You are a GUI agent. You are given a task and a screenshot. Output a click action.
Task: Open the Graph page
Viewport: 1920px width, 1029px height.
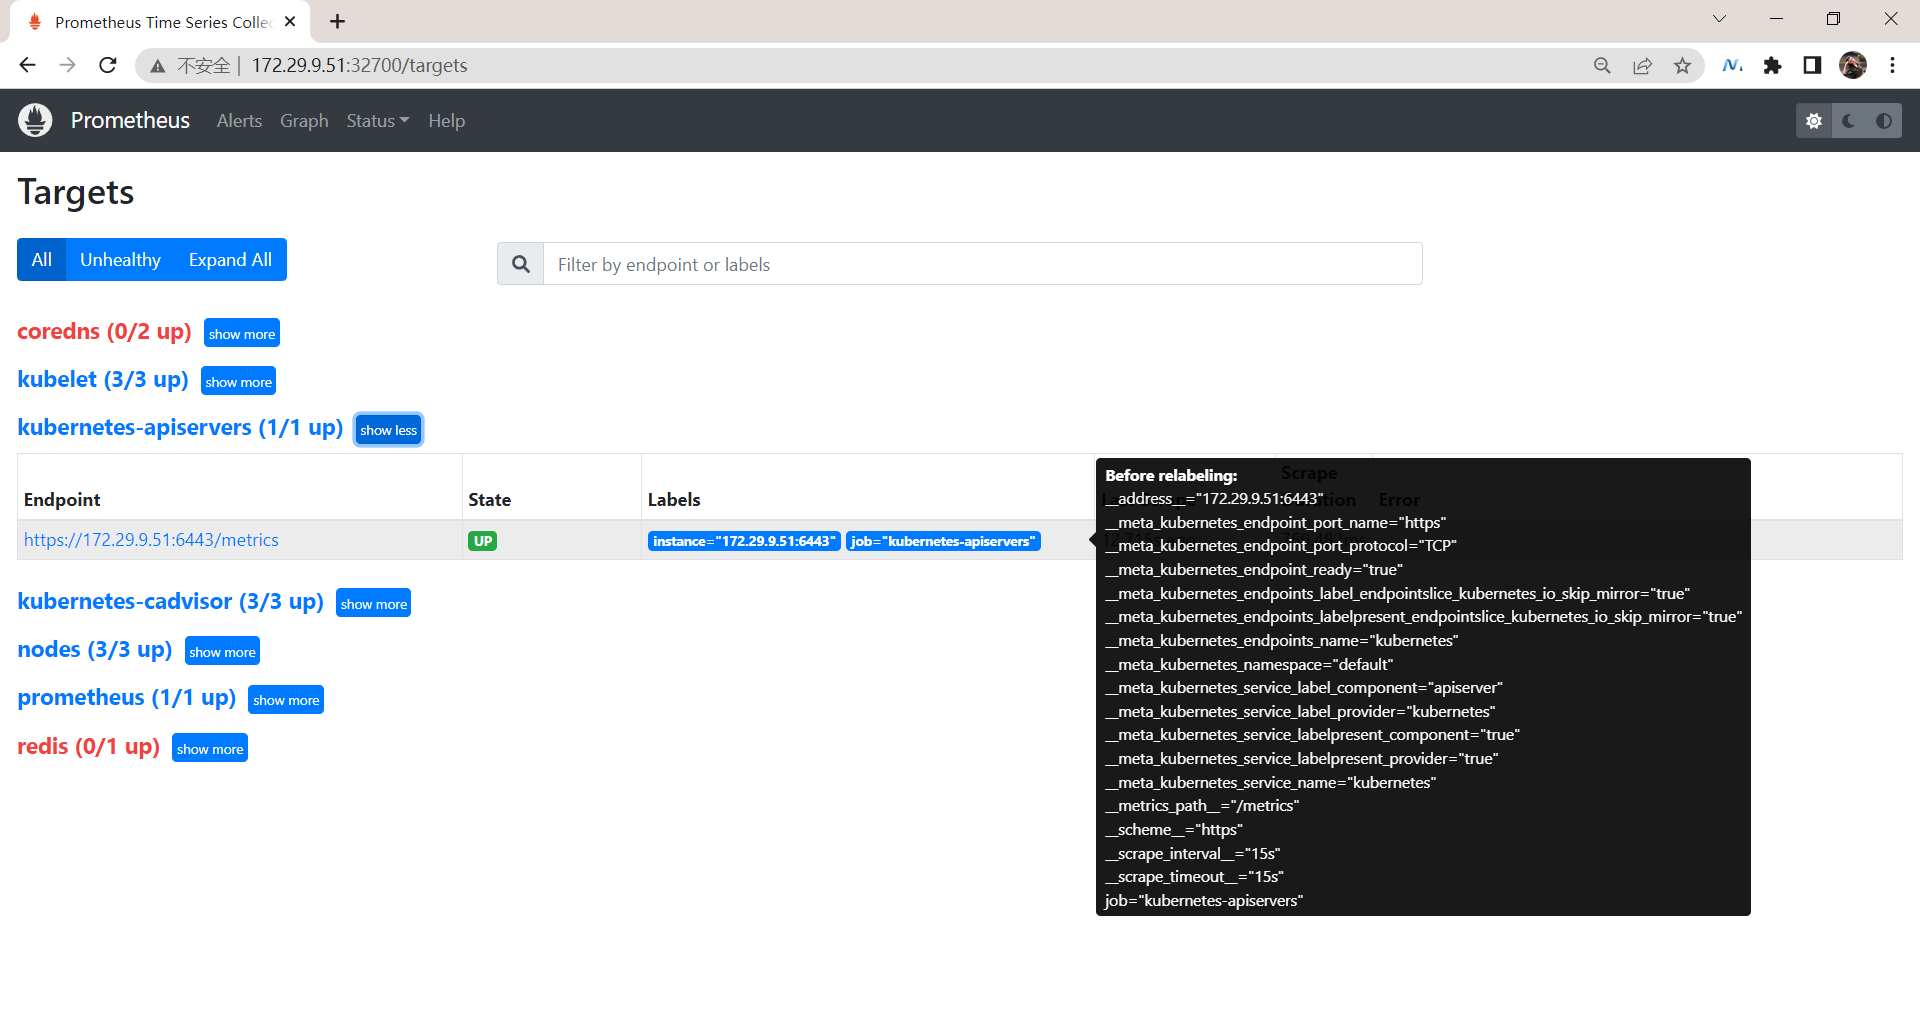pos(304,120)
